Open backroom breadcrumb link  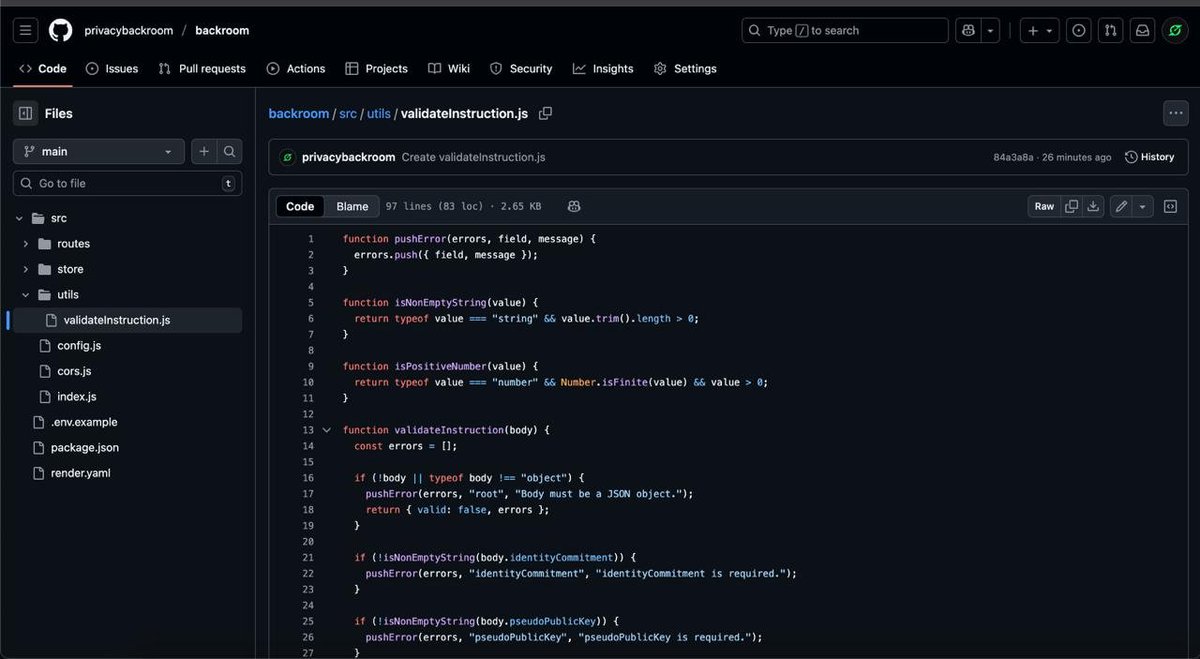(299, 113)
